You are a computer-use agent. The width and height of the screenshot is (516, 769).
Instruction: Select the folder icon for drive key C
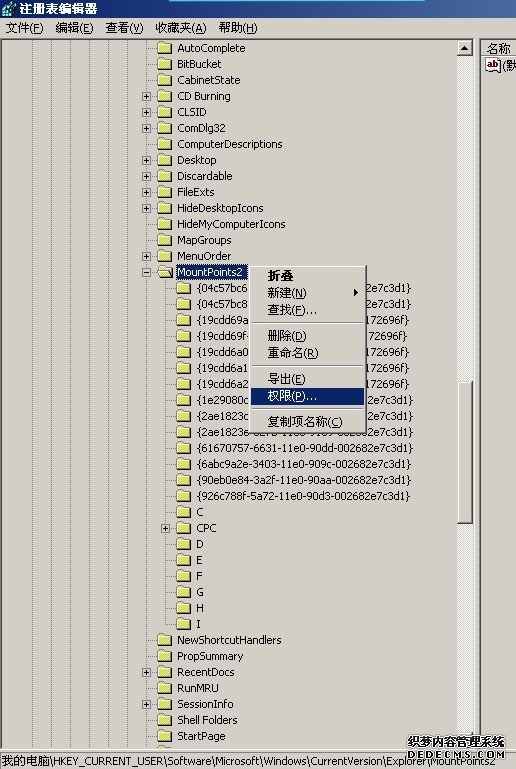pyautogui.click(x=183, y=512)
